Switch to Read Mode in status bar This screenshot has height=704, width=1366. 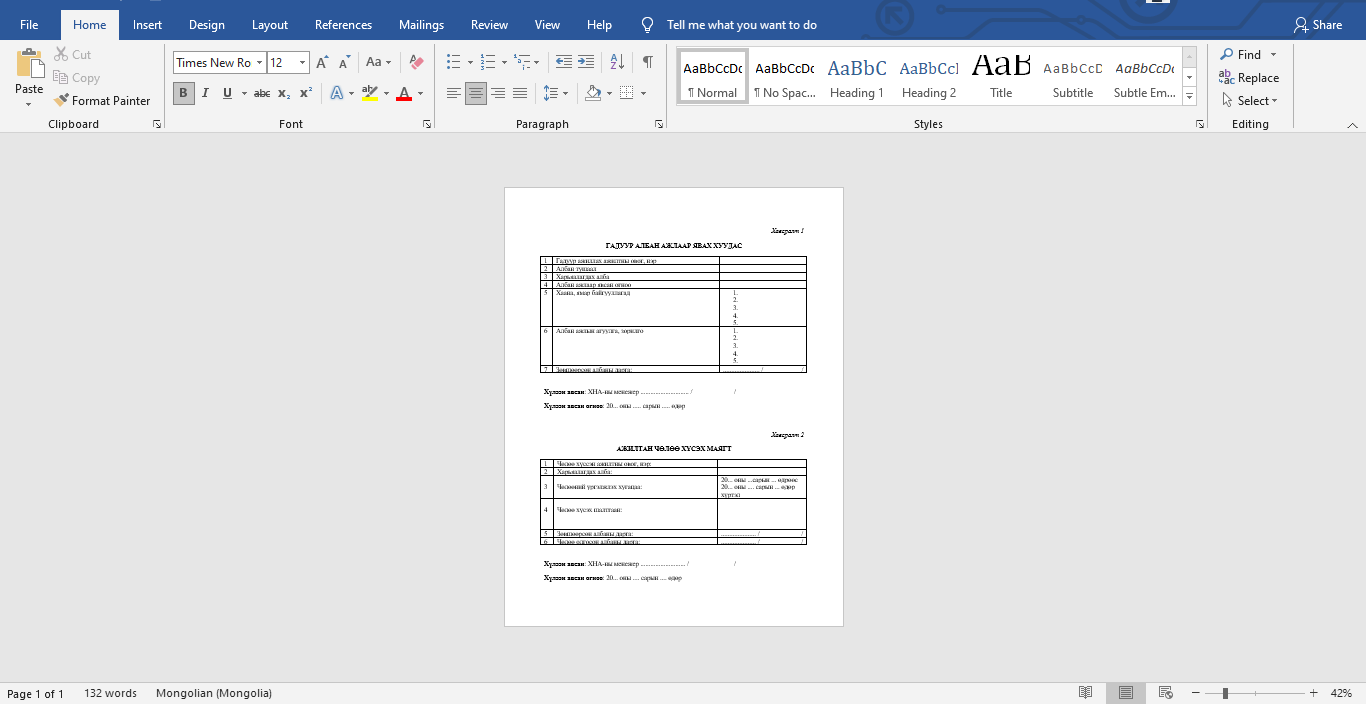click(1086, 693)
